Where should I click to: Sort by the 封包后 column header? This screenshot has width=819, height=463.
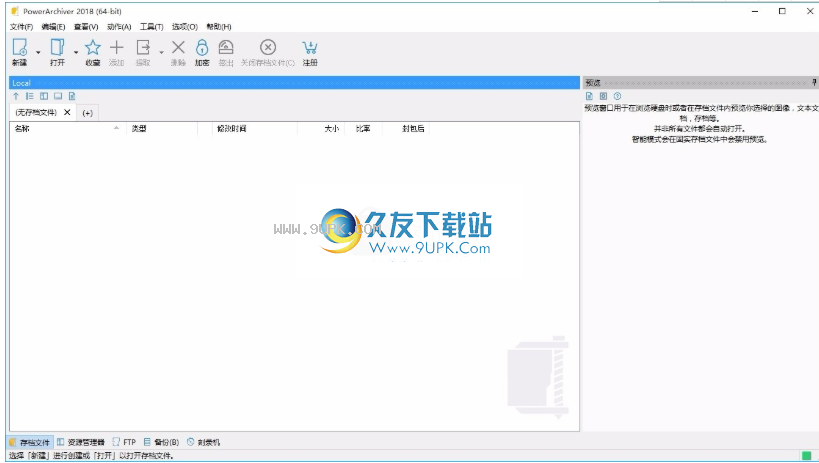[x=406, y=129]
